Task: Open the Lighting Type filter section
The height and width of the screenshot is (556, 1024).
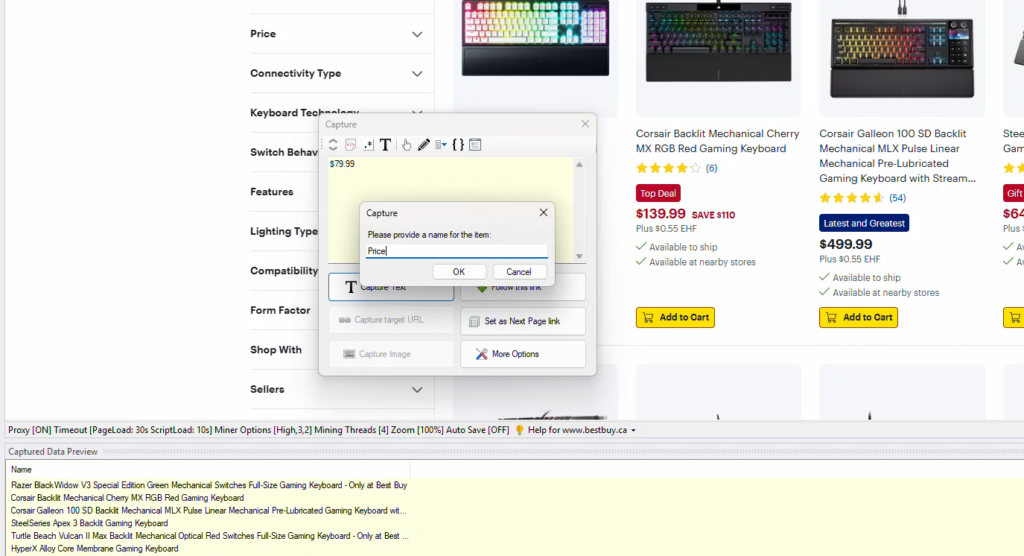Action: coord(284,231)
